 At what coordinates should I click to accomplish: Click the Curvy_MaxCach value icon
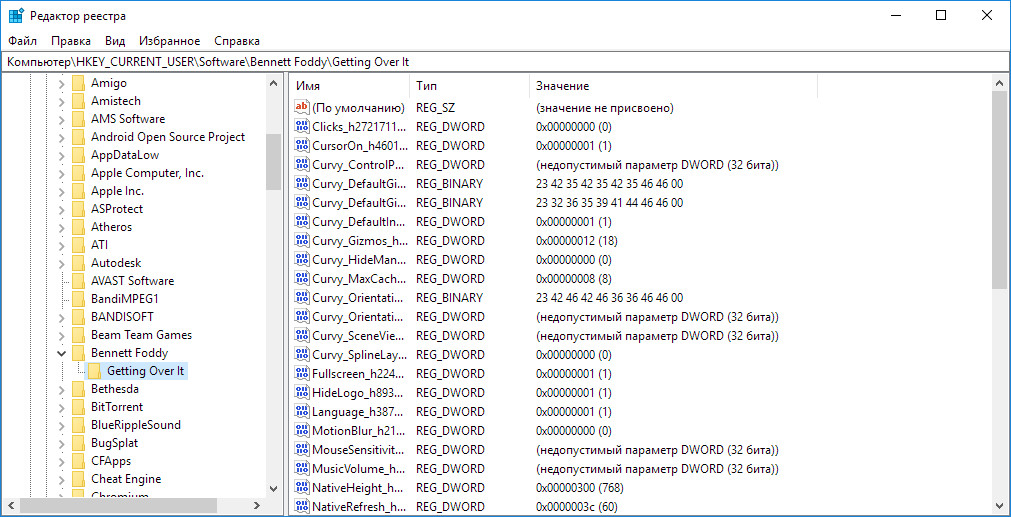tap(301, 278)
